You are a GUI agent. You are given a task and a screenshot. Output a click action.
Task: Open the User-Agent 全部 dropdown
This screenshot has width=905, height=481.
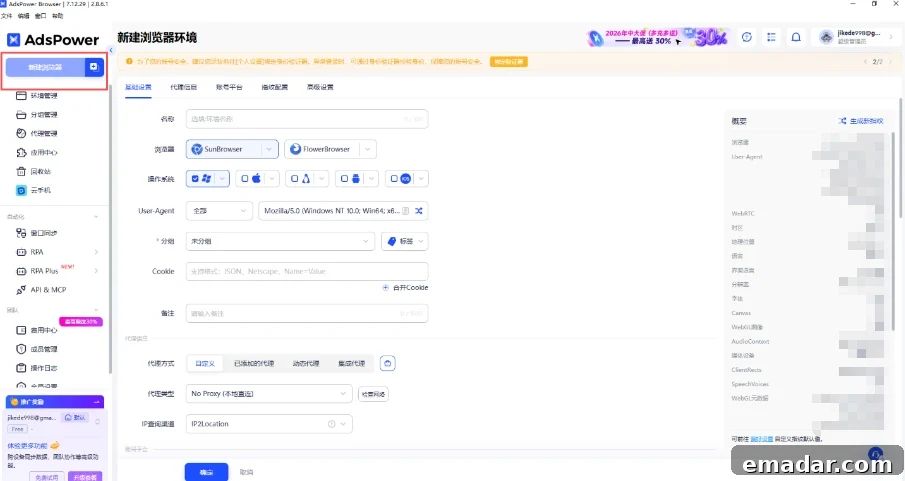pyautogui.click(x=219, y=211)
